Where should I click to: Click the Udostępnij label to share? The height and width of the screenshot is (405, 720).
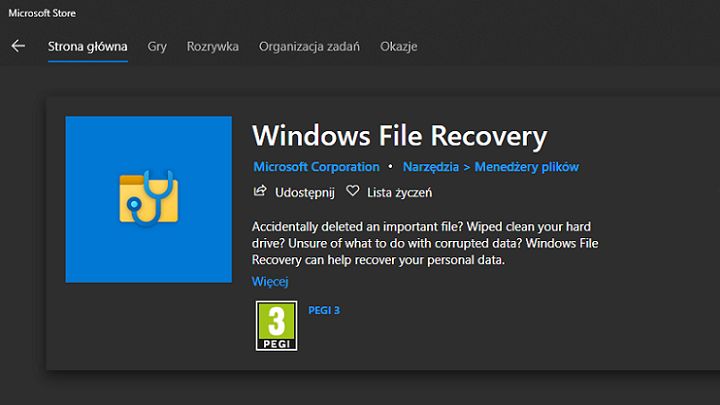(305, 192)
